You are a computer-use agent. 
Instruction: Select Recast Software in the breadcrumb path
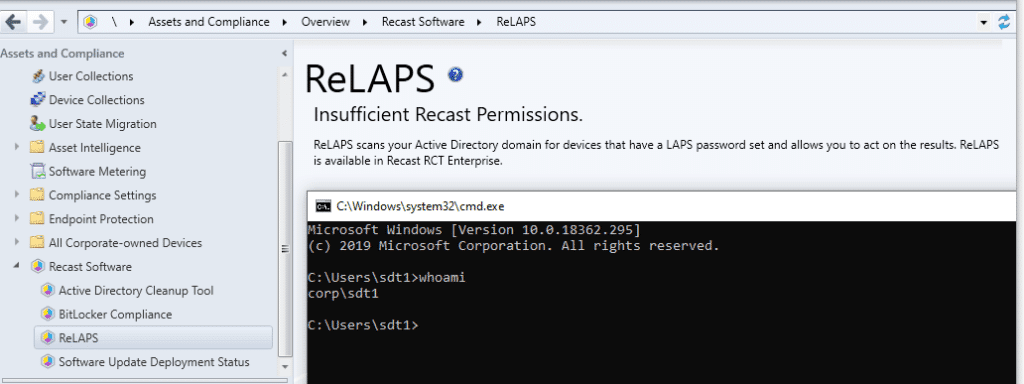pos(423,22)
